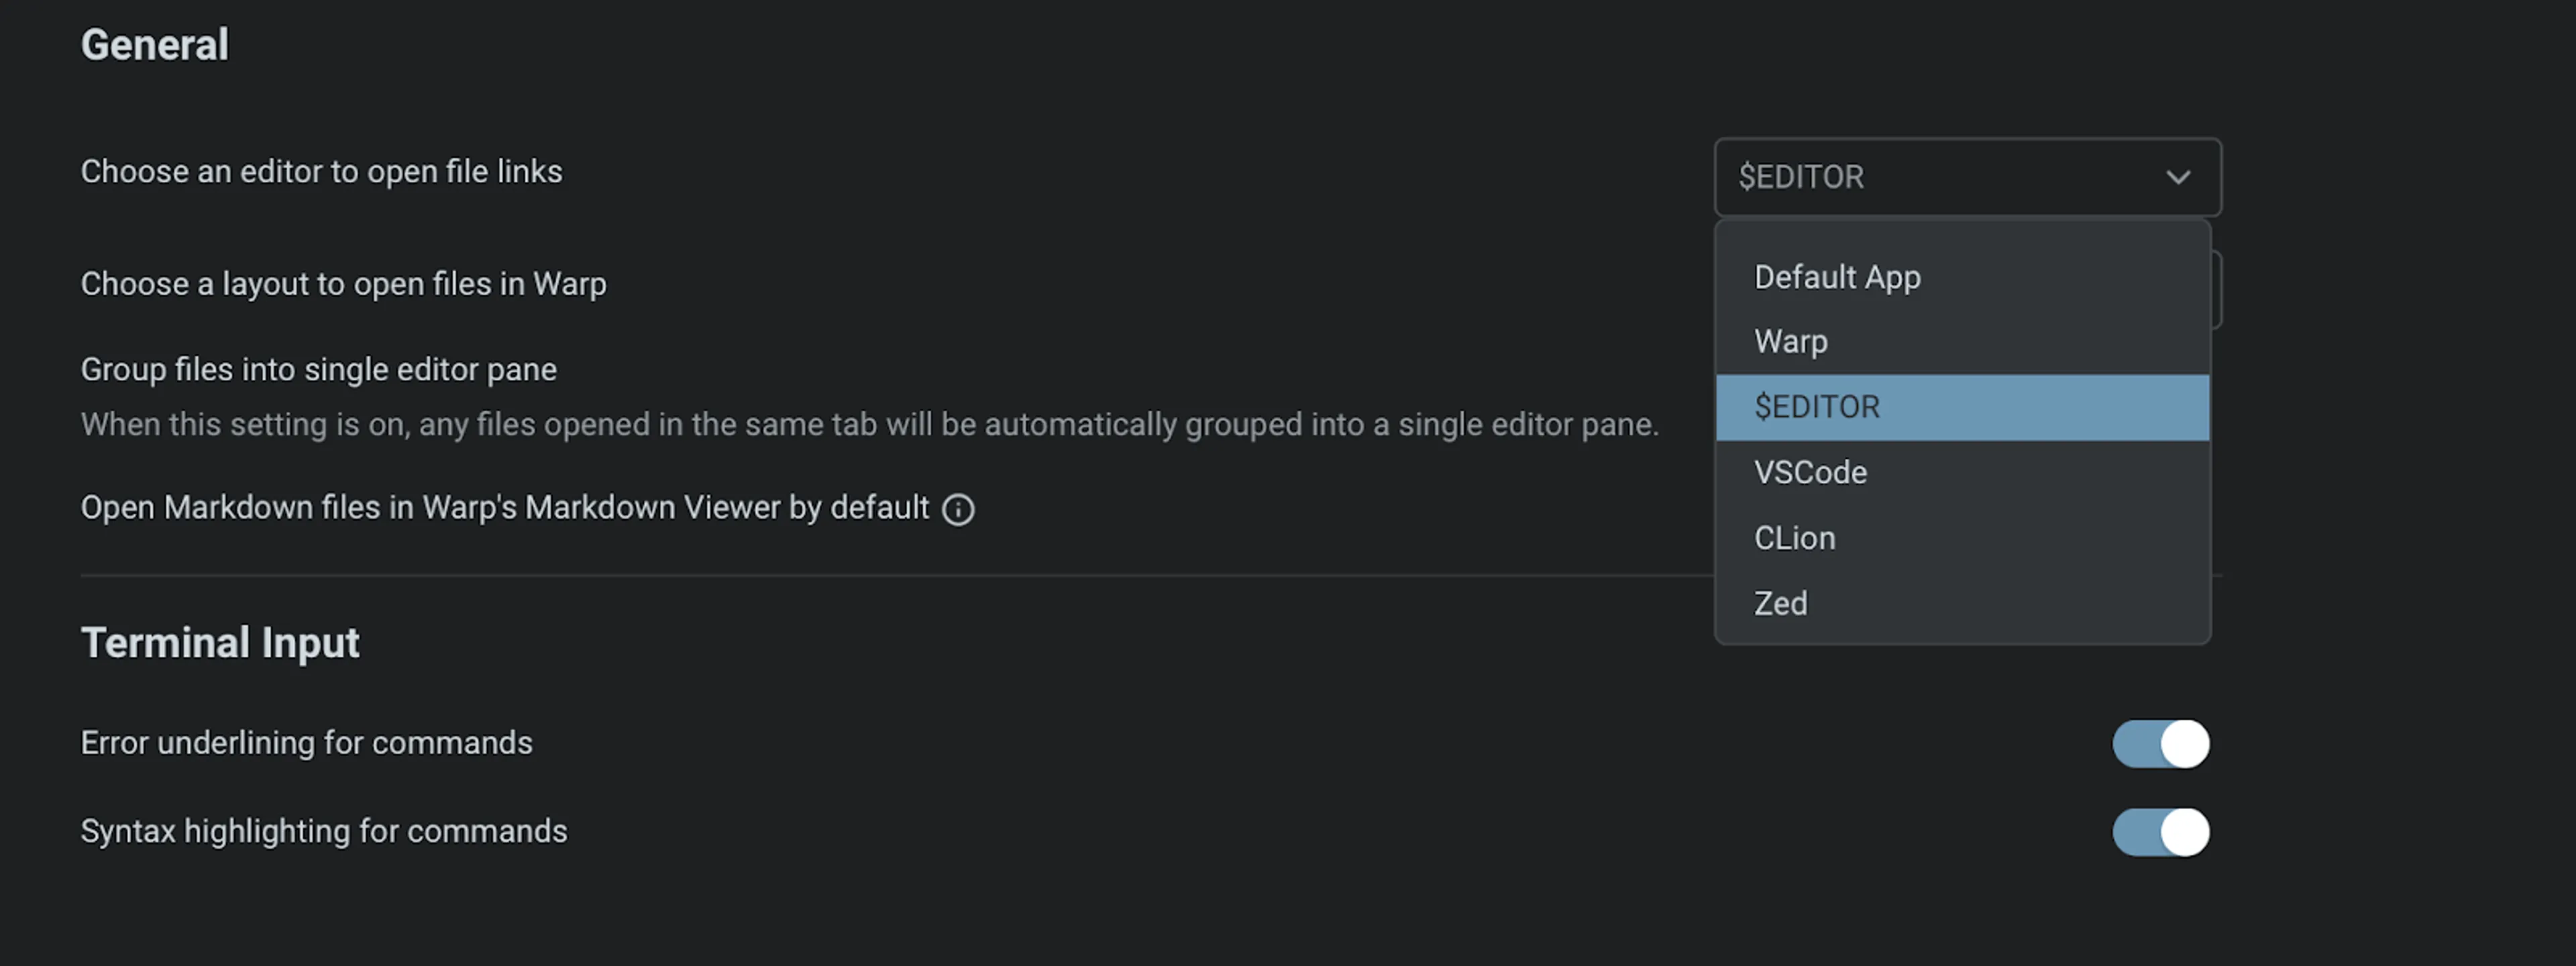The width and height of the screenshot is (2576, 966).
Task: Select VSCode as the file link editor
Action: pyautogui.click(x=1810, y=472)
